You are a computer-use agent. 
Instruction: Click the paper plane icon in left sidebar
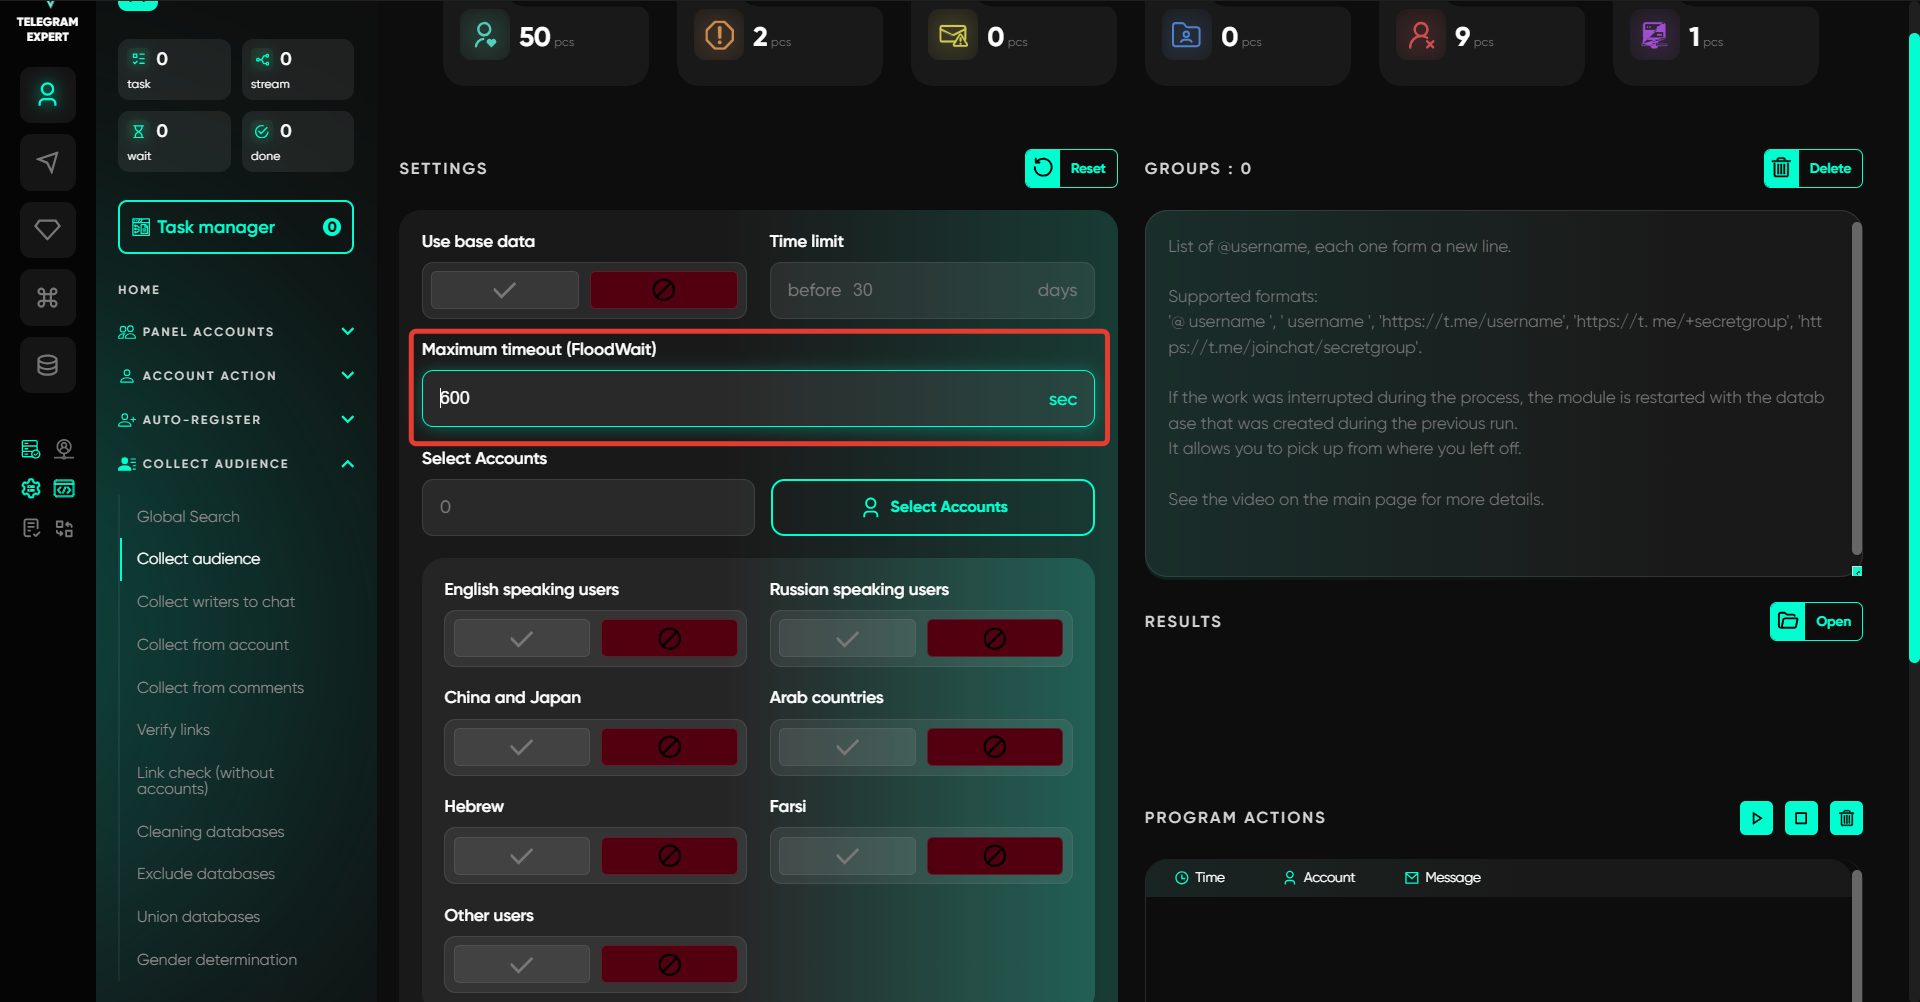pos(47,162)
